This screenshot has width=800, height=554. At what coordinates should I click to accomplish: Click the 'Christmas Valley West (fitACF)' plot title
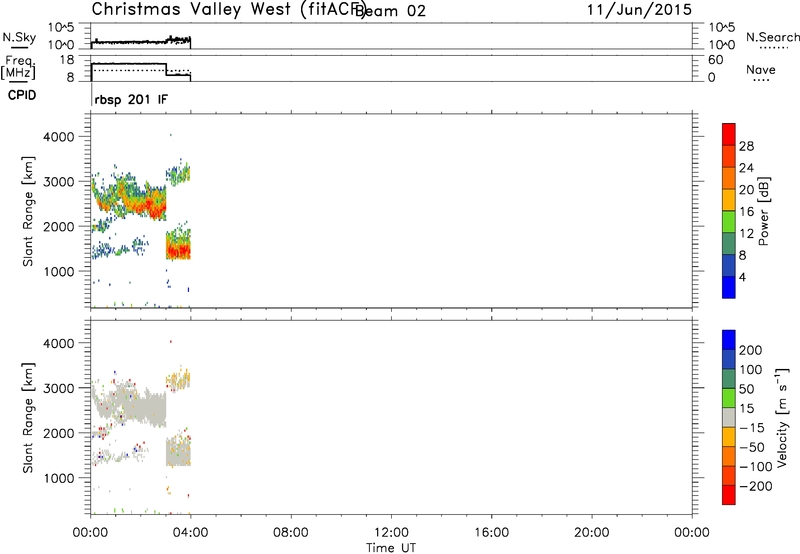click(x=229, y=10)
